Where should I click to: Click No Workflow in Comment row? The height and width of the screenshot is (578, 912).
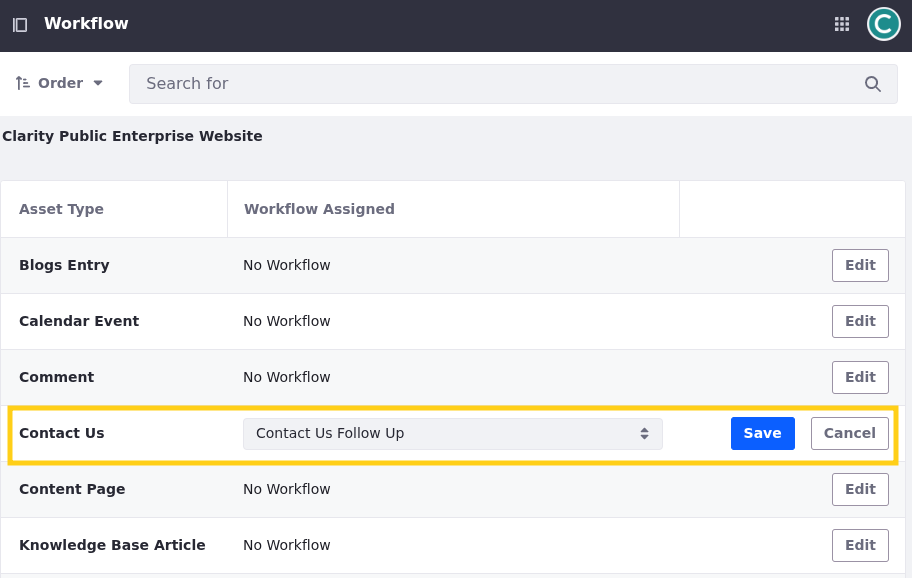click(287, 377)
